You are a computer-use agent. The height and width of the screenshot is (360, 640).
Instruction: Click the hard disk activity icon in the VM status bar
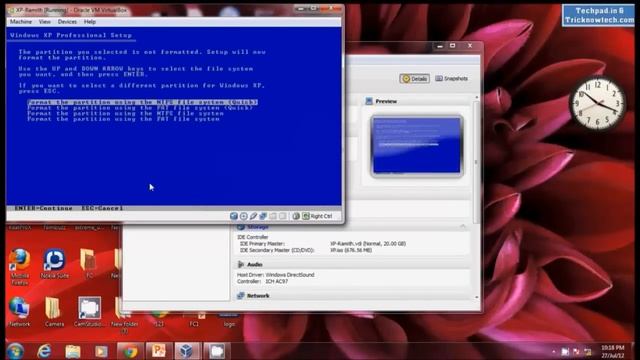234,216
